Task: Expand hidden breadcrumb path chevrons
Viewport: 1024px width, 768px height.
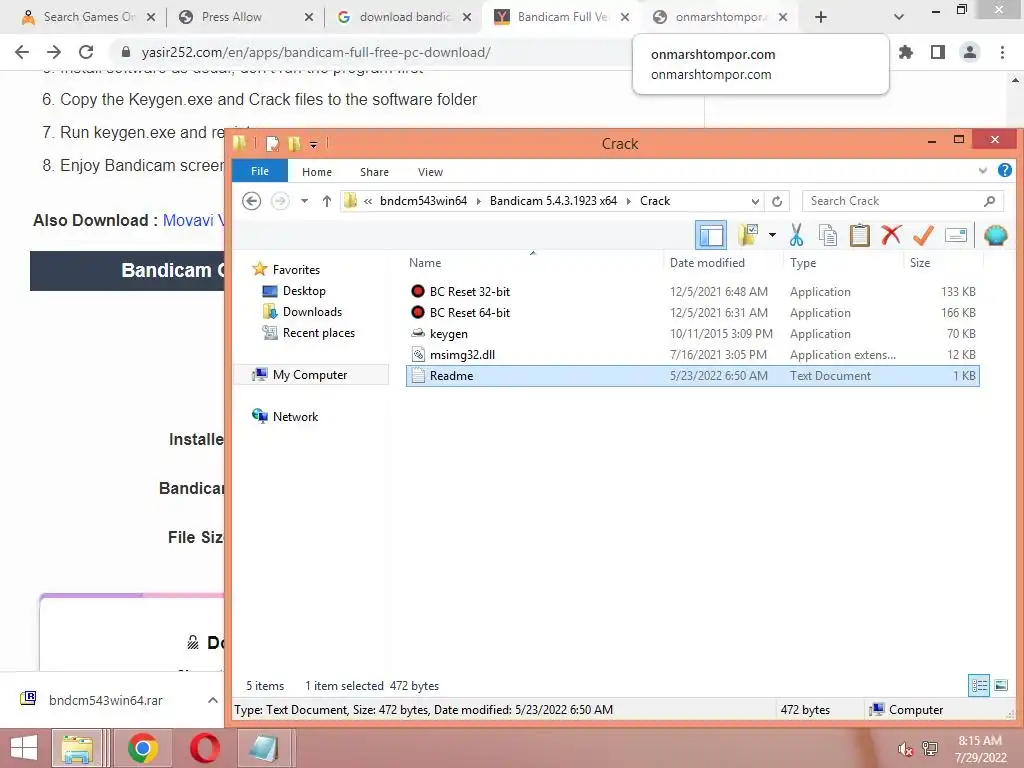Action: coord(368,201)
